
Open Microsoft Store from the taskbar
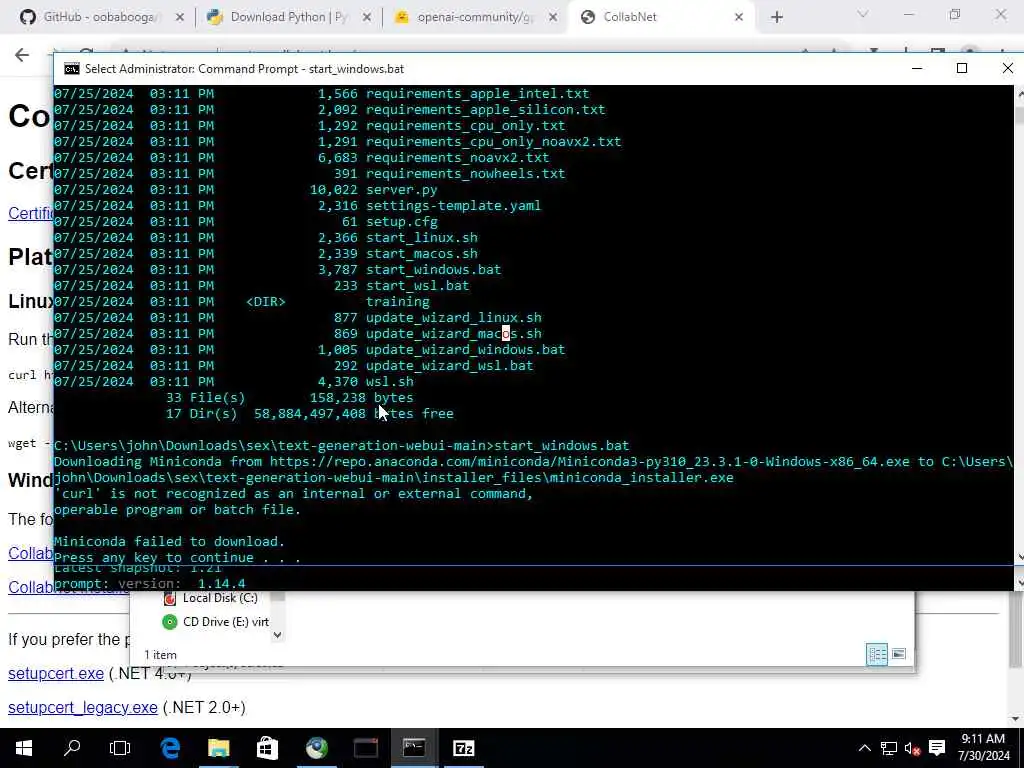[x=267, y=748]
